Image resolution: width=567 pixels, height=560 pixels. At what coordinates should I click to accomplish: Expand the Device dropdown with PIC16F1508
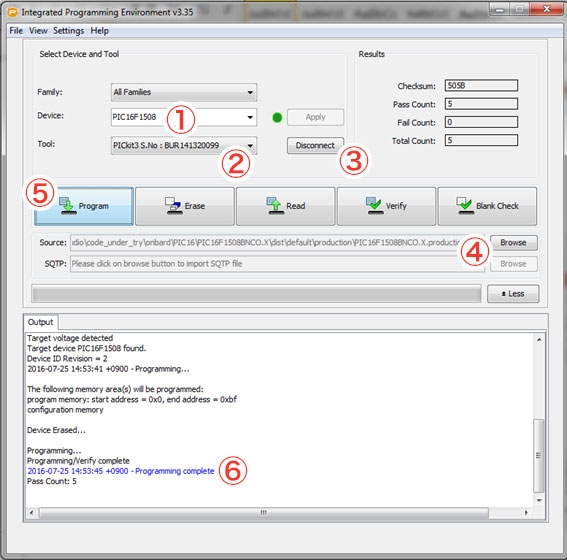184,117
